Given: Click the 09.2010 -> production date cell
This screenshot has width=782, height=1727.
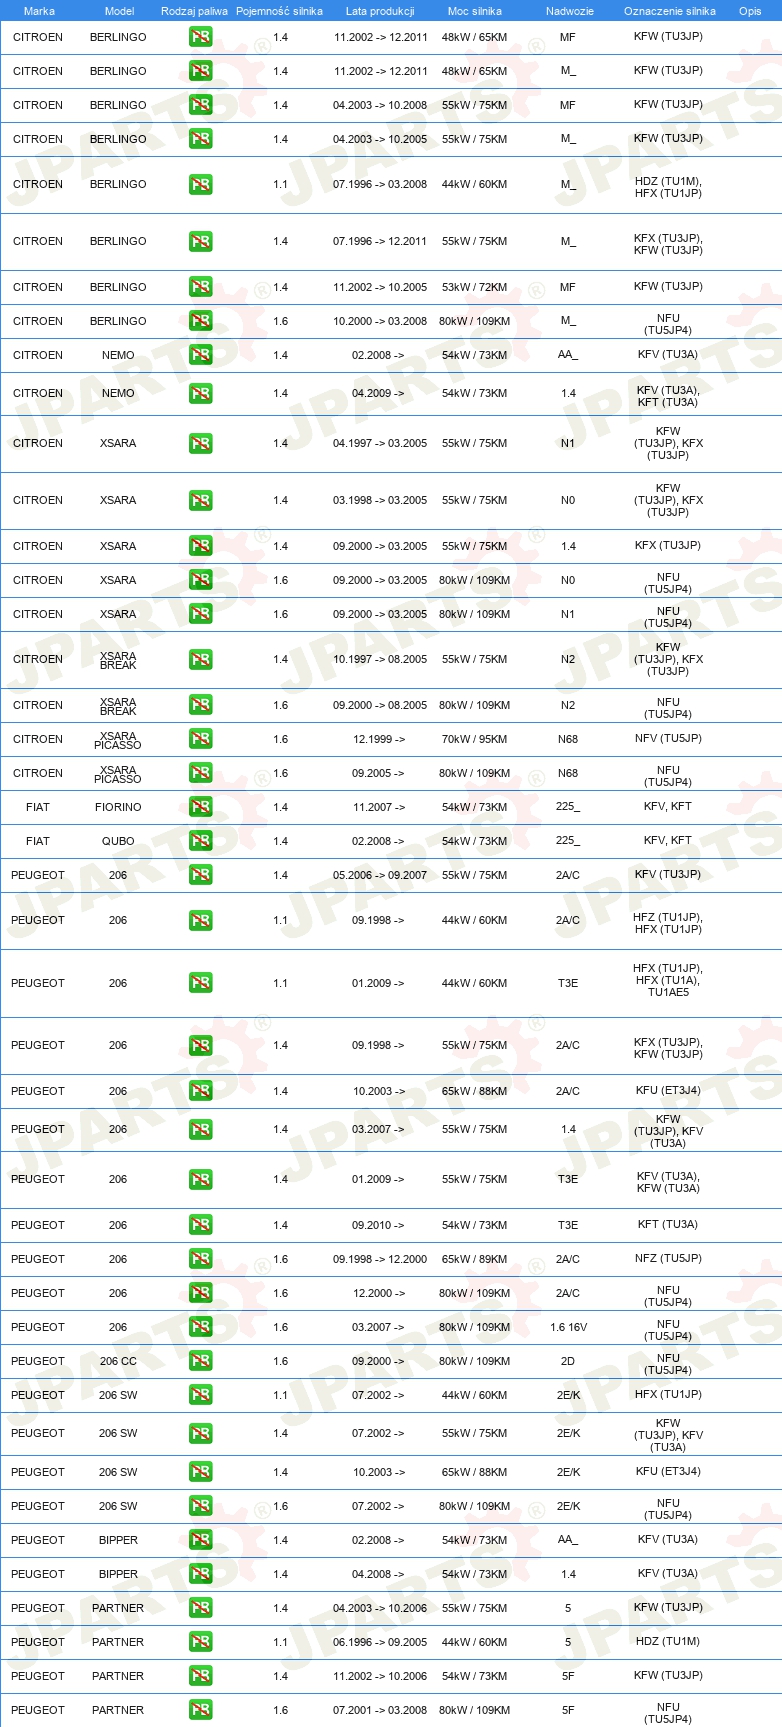Looking at the screenshot, I should coord(380,1225).
